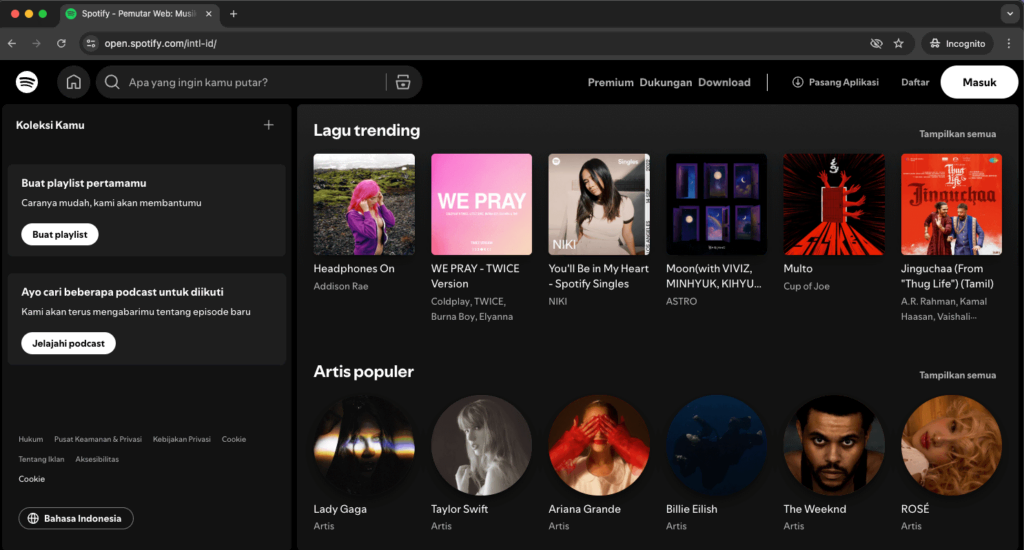Open the Bahasa Indonesia language selector
Image resolution: width=1024 pixels, height=550 pixels.
coord(76,518)
